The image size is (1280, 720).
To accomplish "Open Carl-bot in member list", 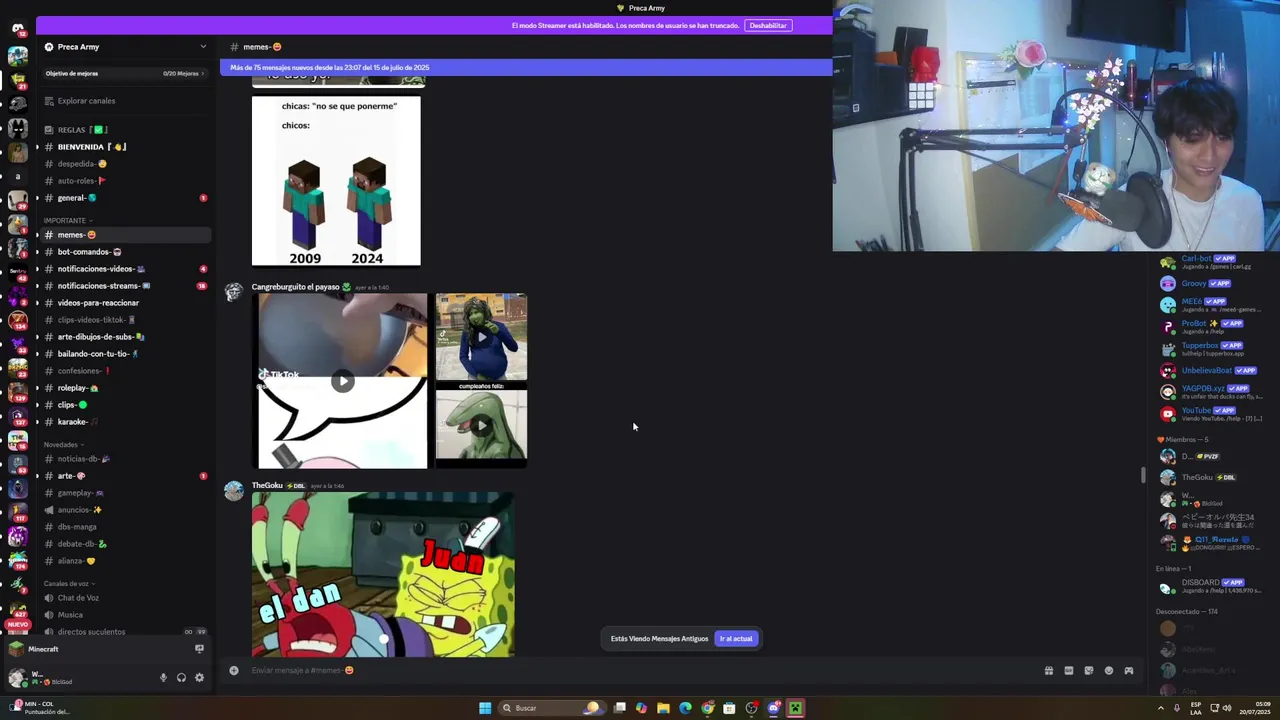I will [x=1210, y=263].
